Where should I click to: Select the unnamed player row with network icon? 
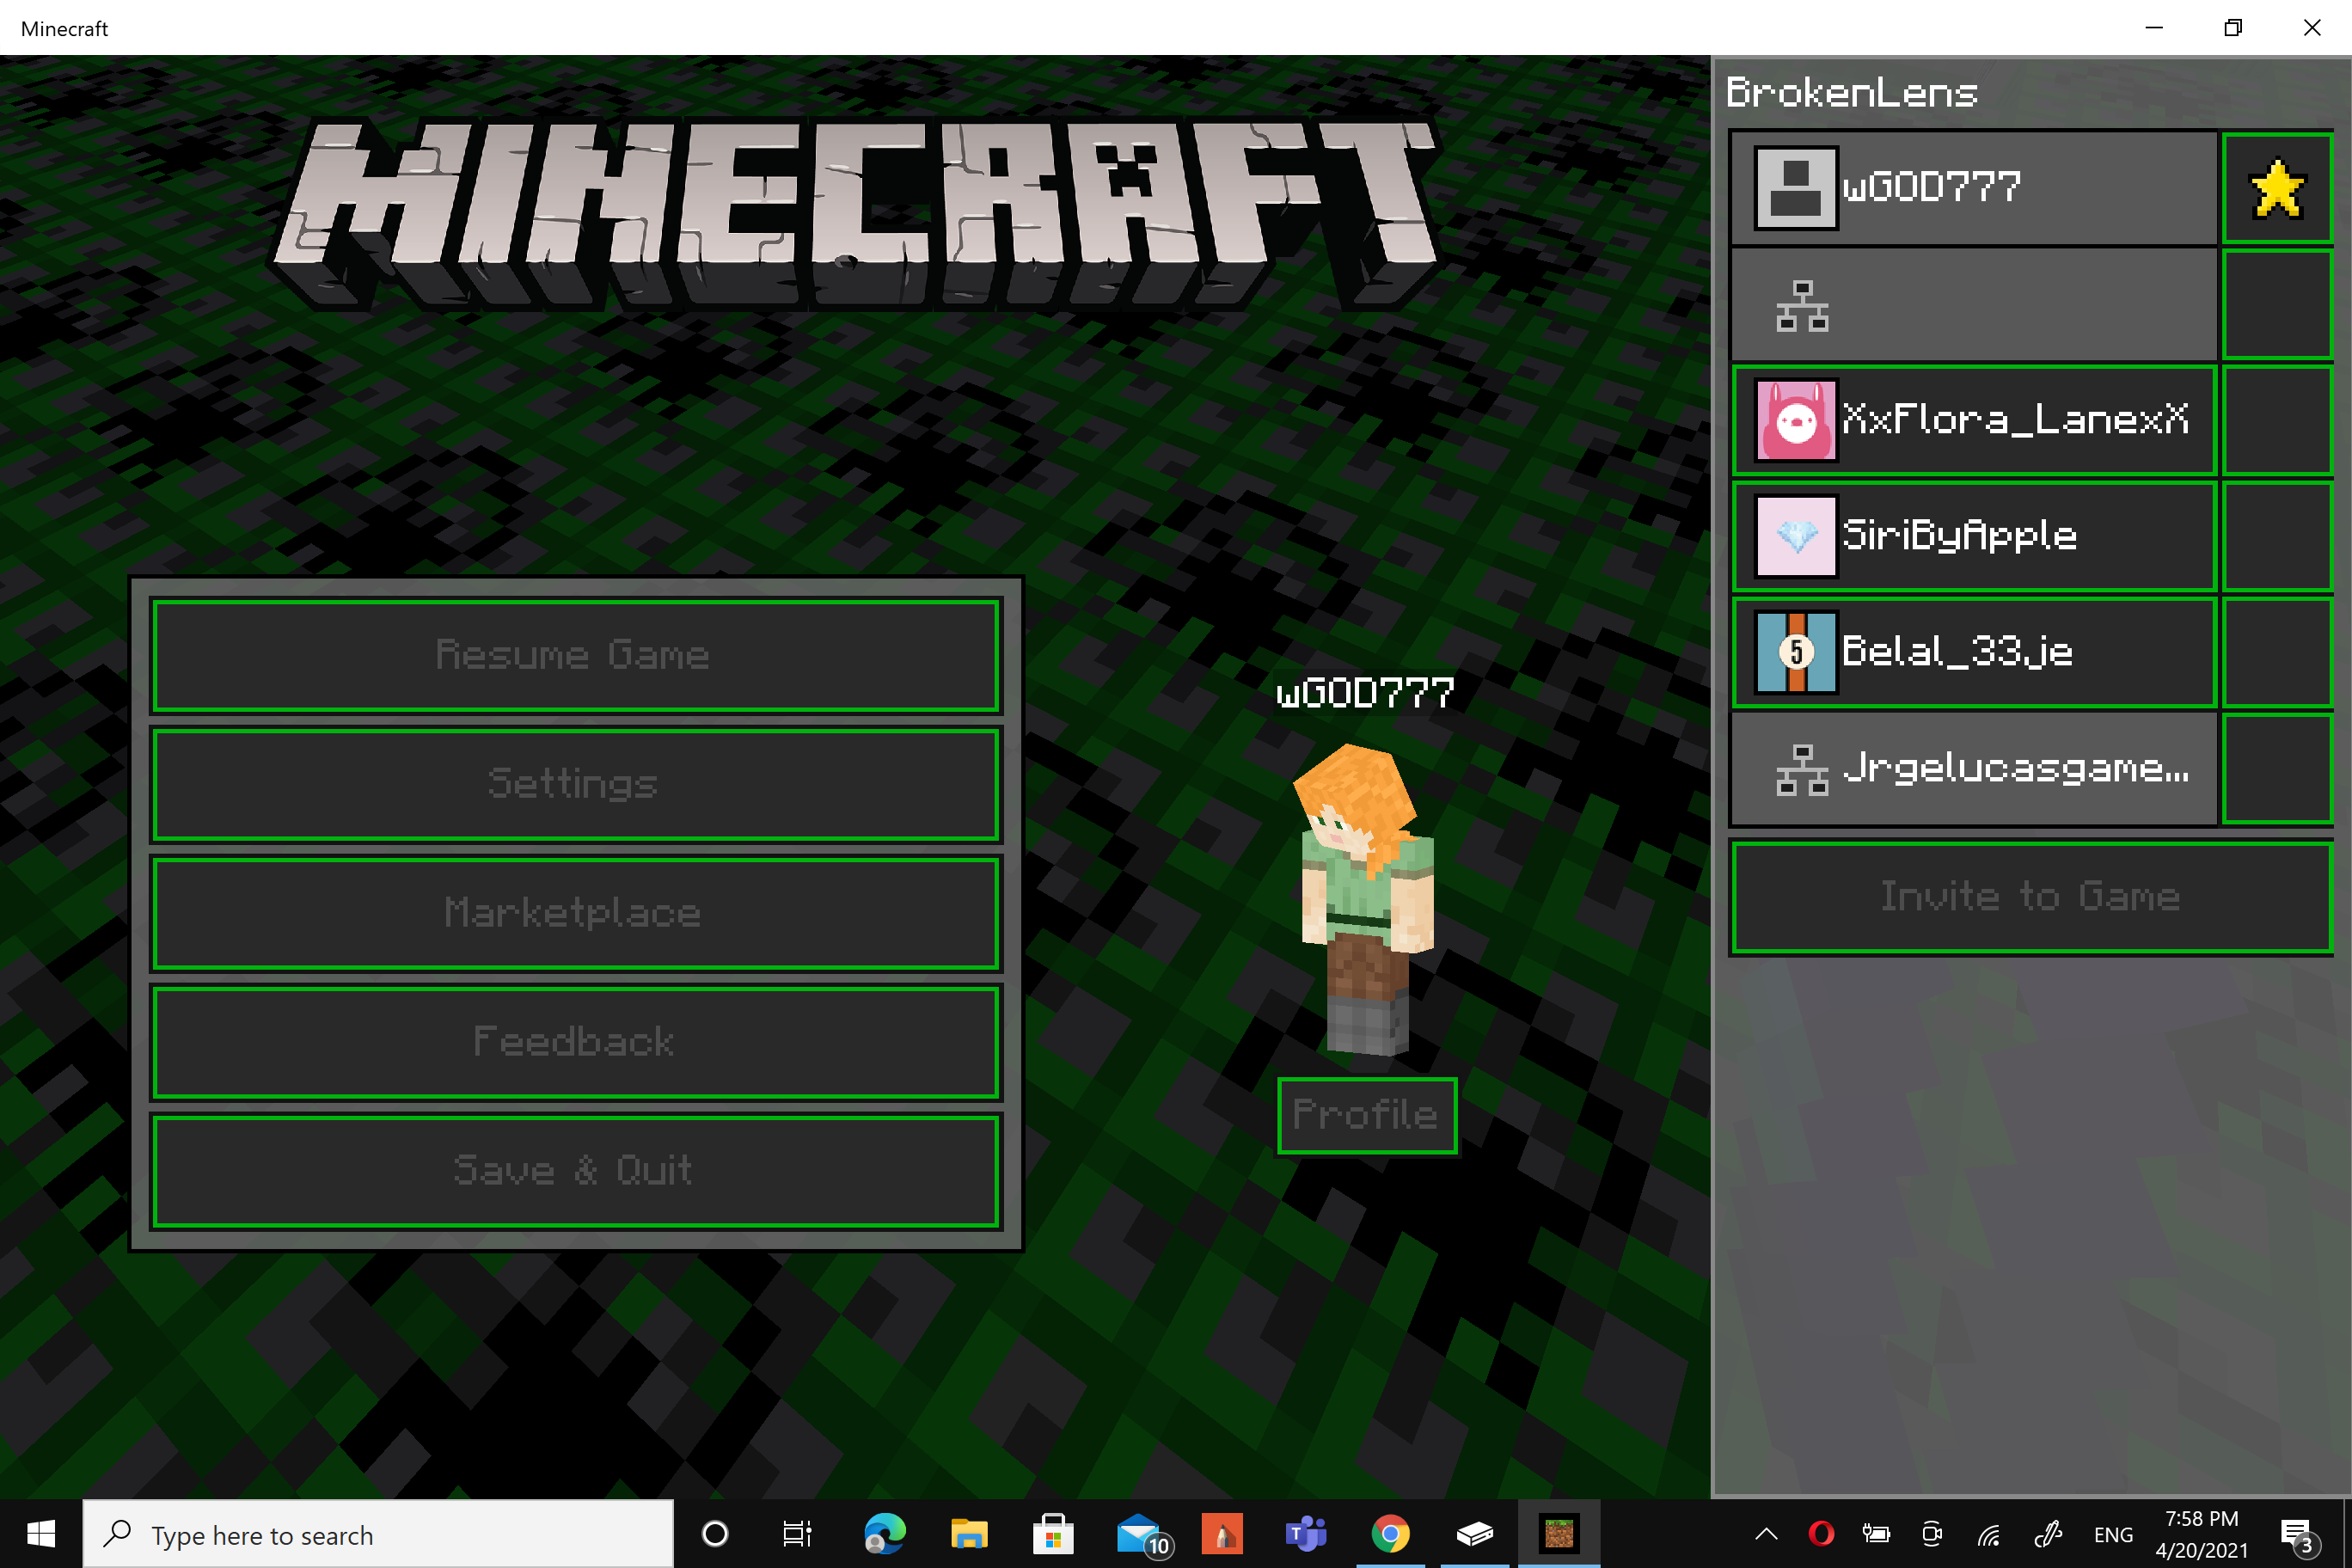click(x=1974, y=304)
